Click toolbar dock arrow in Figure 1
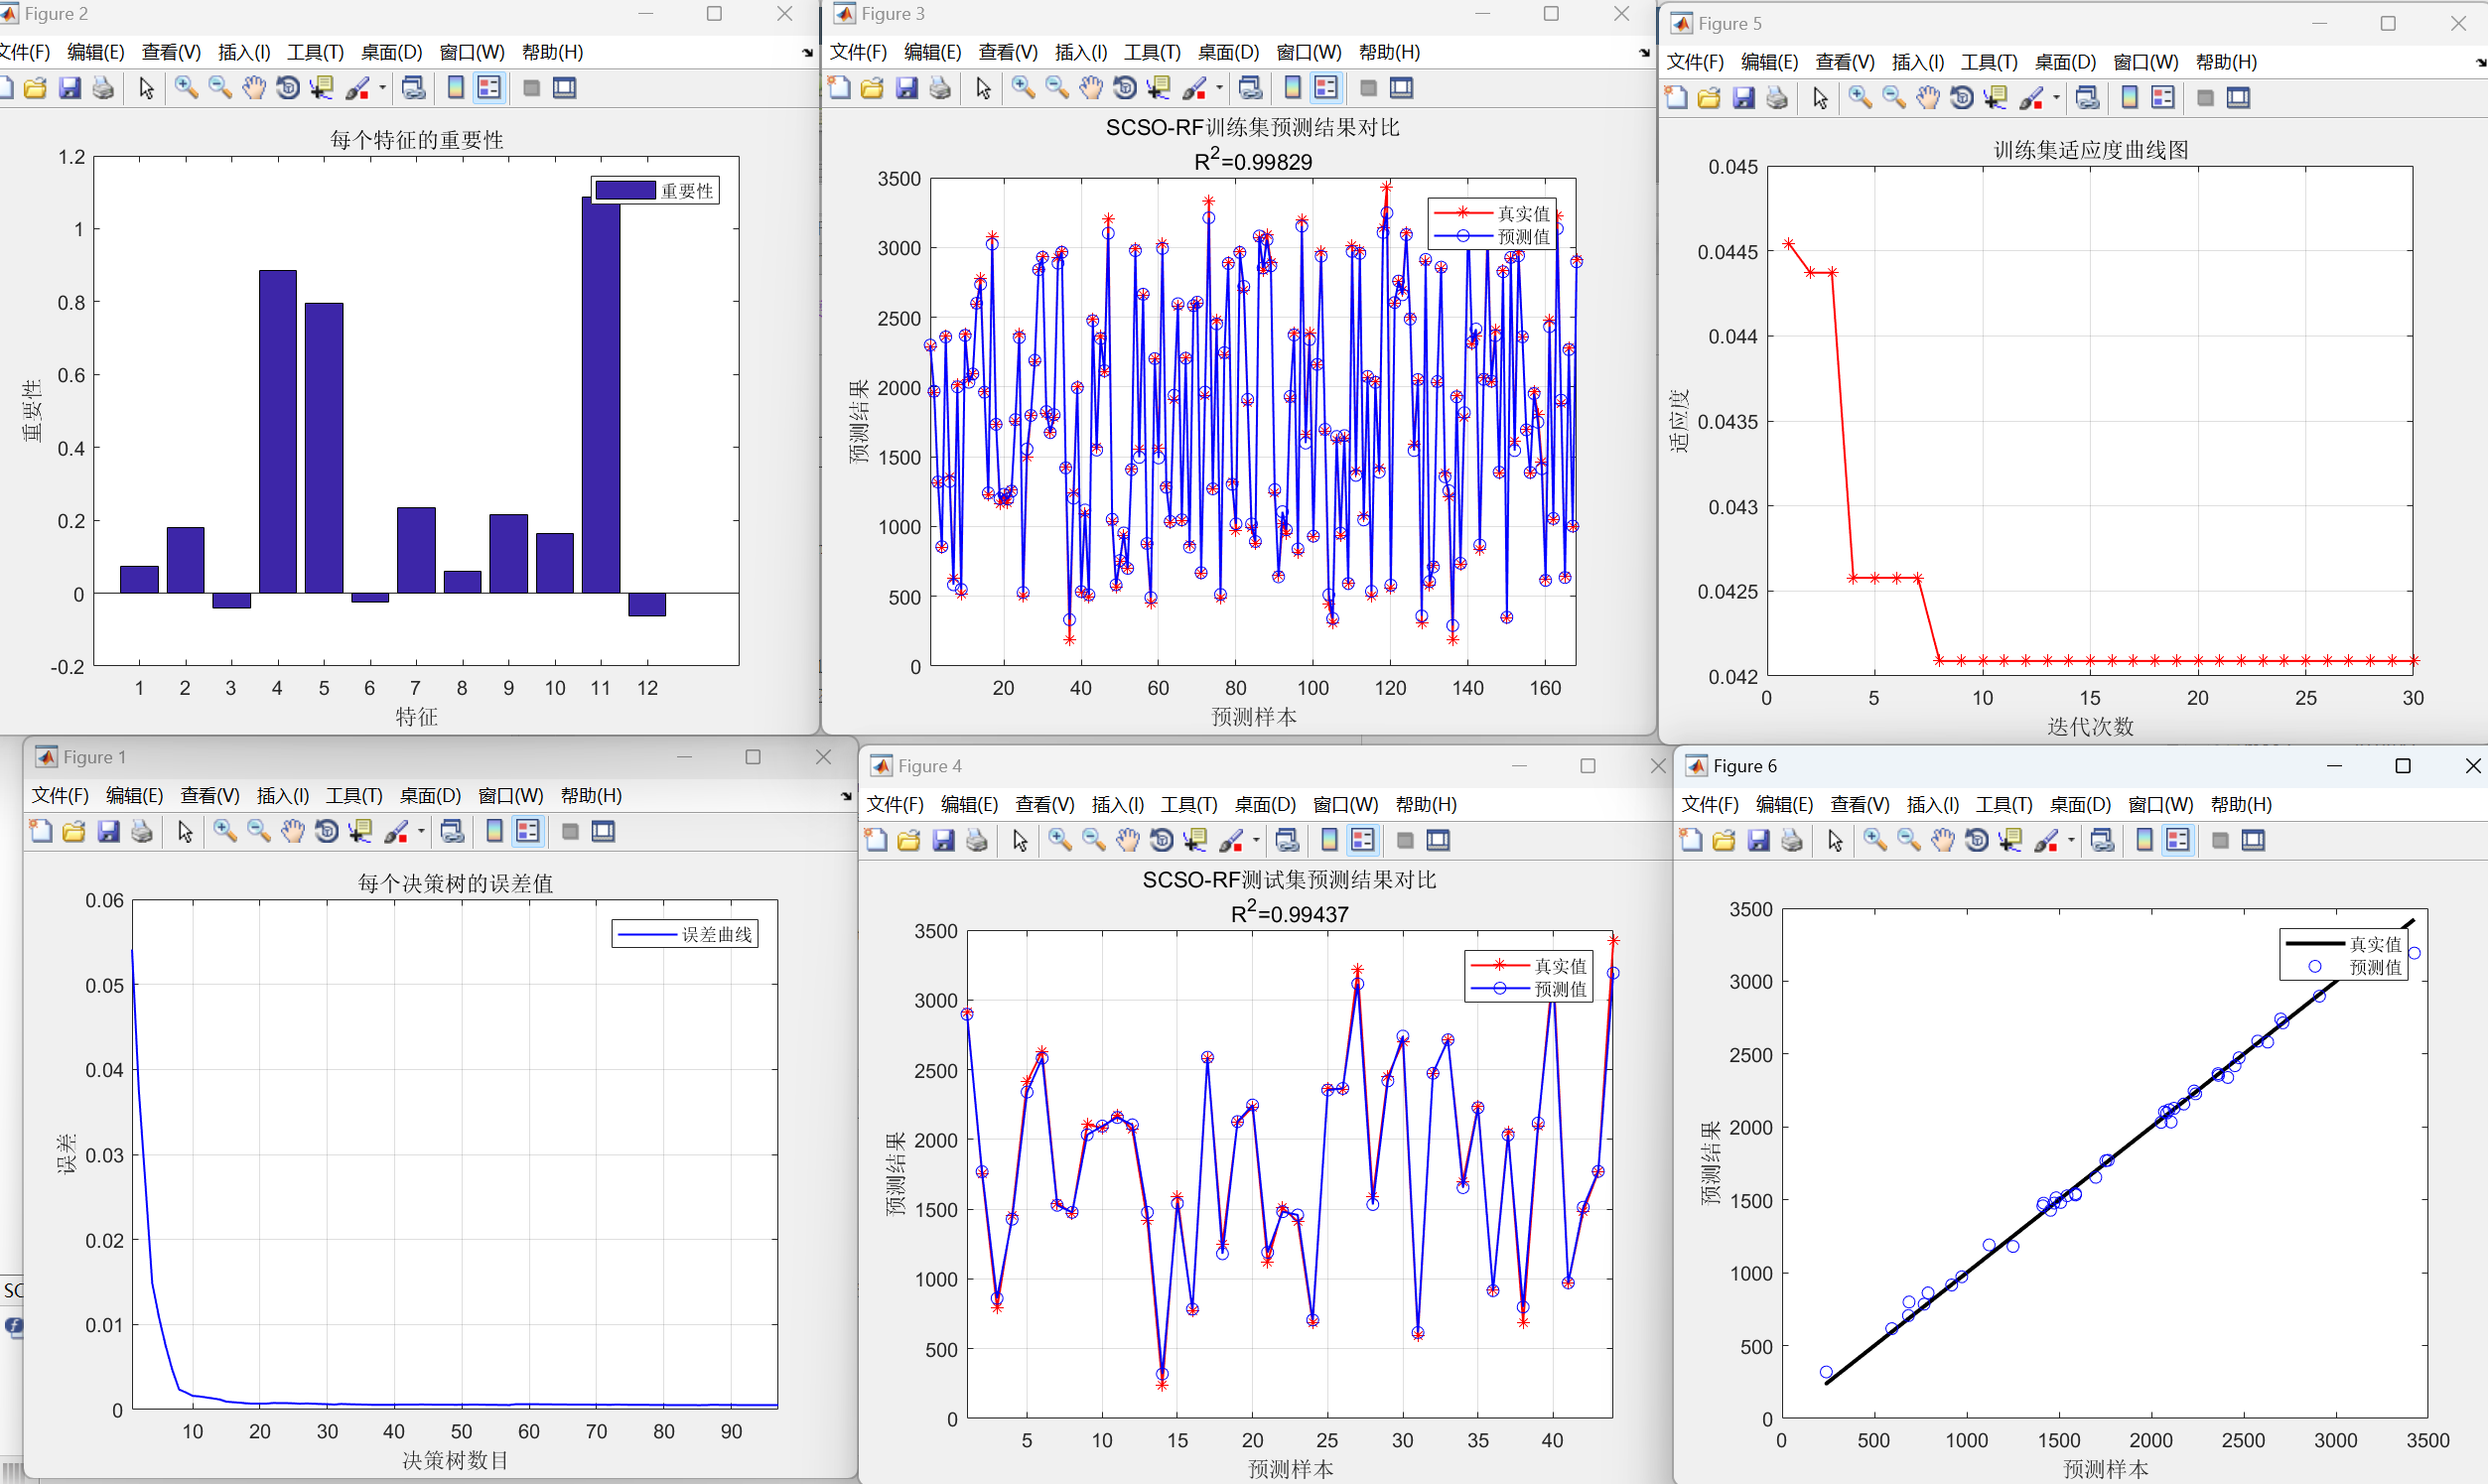The height and width of the screenshot is (1484, 2488). pos(847,797)
